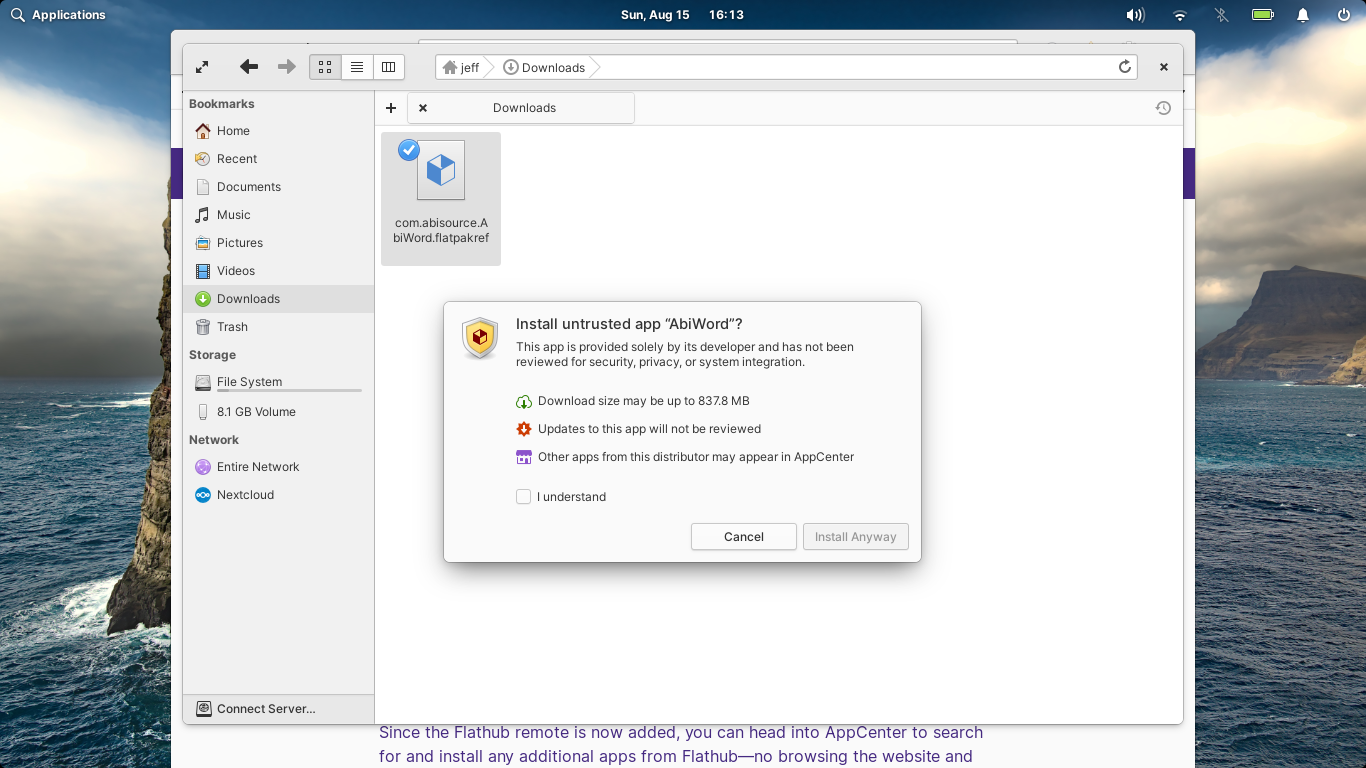
Task: Open the Bluetooth indicator
Action: 1221,15
